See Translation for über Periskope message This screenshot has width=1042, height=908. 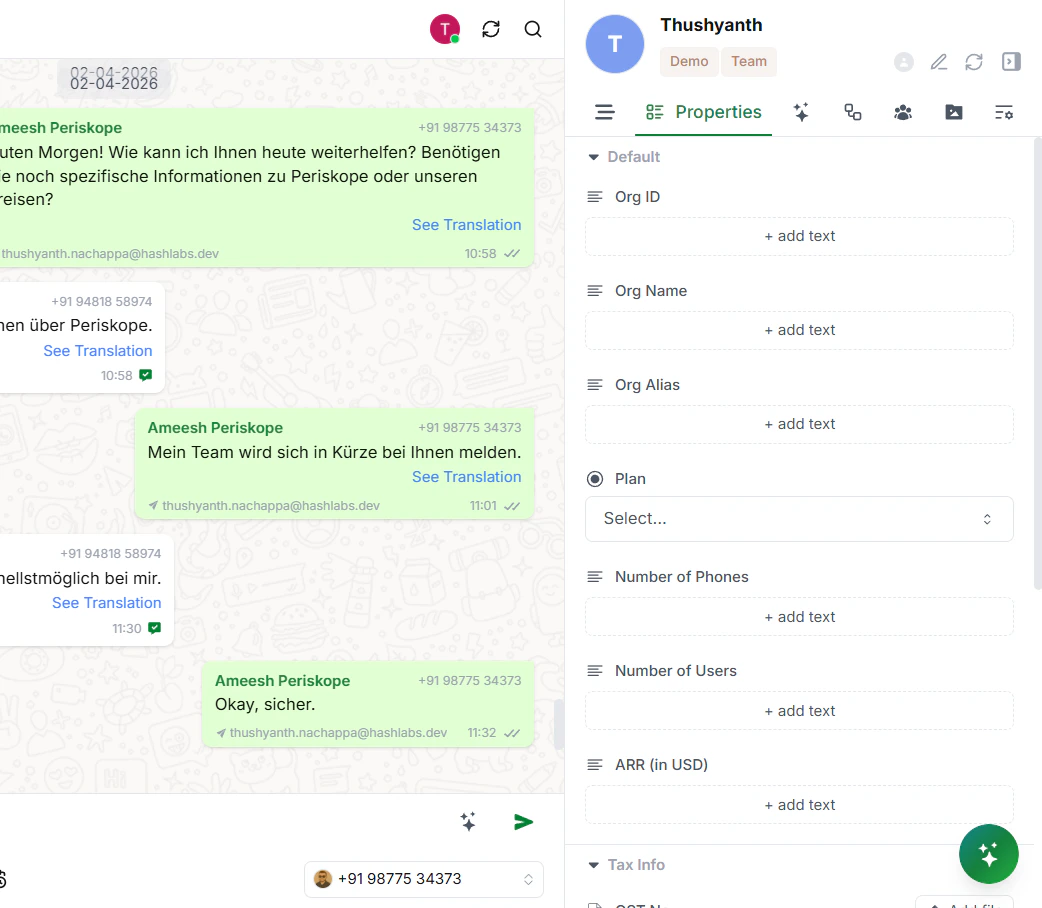(x=98, y=350)
